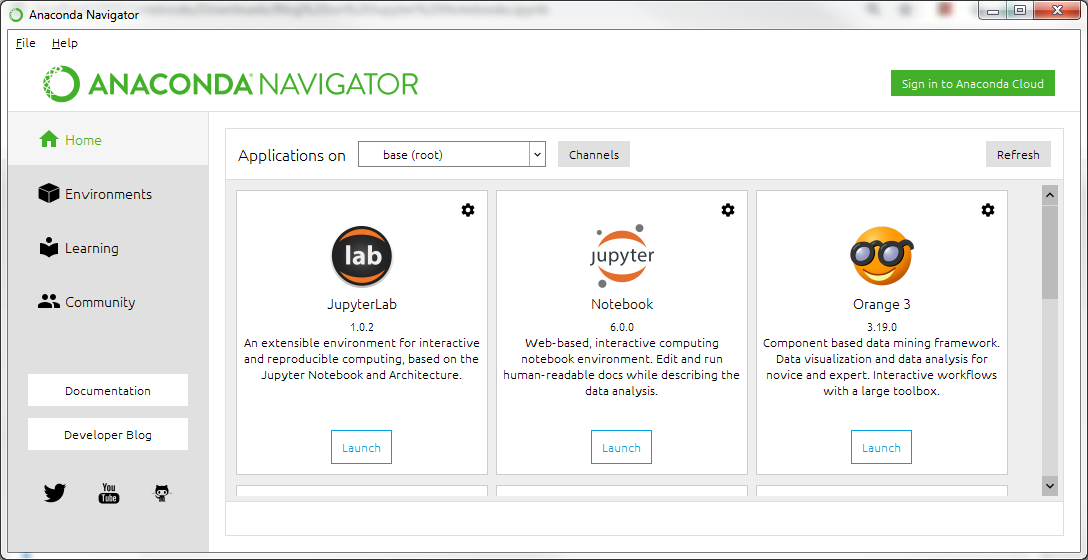The width and height of the screenshot is (1088, 560).
Task: Click the Orange 3 description text
Action: point(881,367)
